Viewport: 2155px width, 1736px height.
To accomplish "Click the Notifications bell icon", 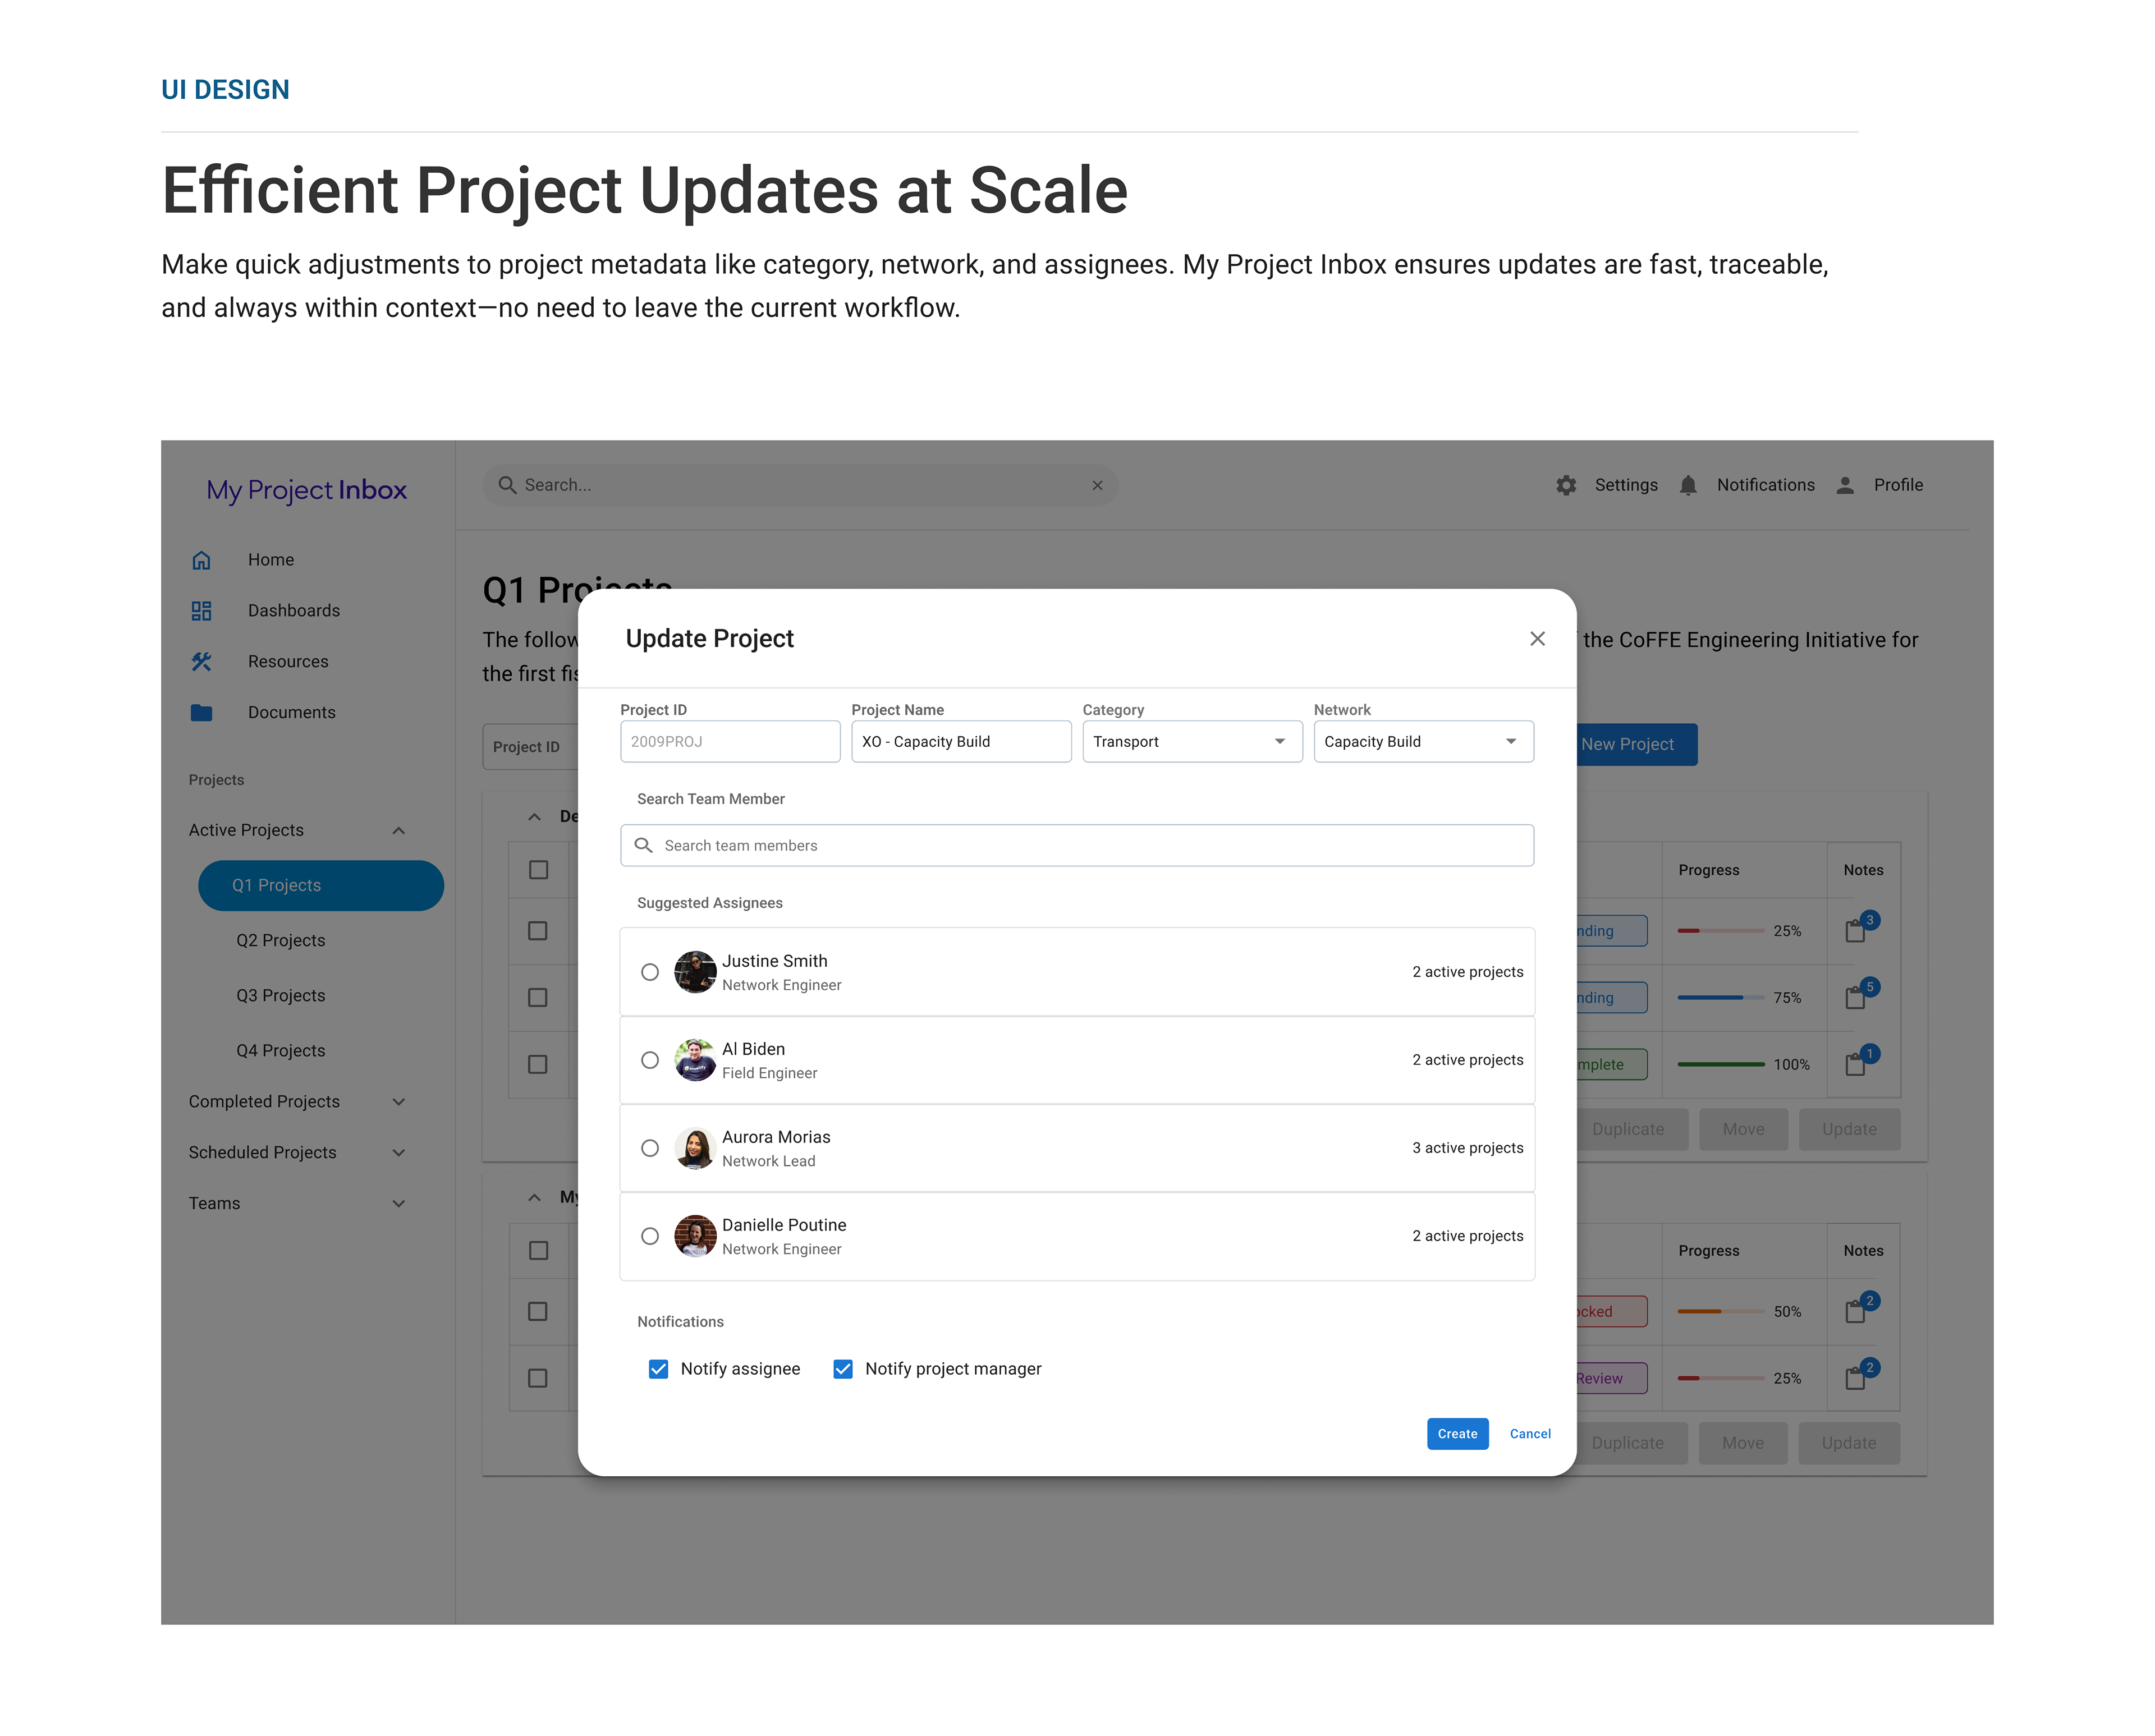I will 1688,485.
